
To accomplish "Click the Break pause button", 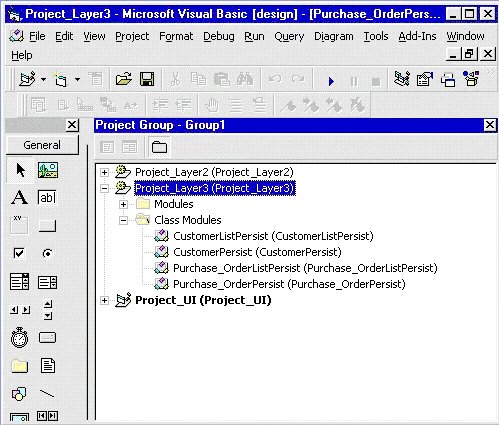I will pyautogui.click(x=354, y=81).
